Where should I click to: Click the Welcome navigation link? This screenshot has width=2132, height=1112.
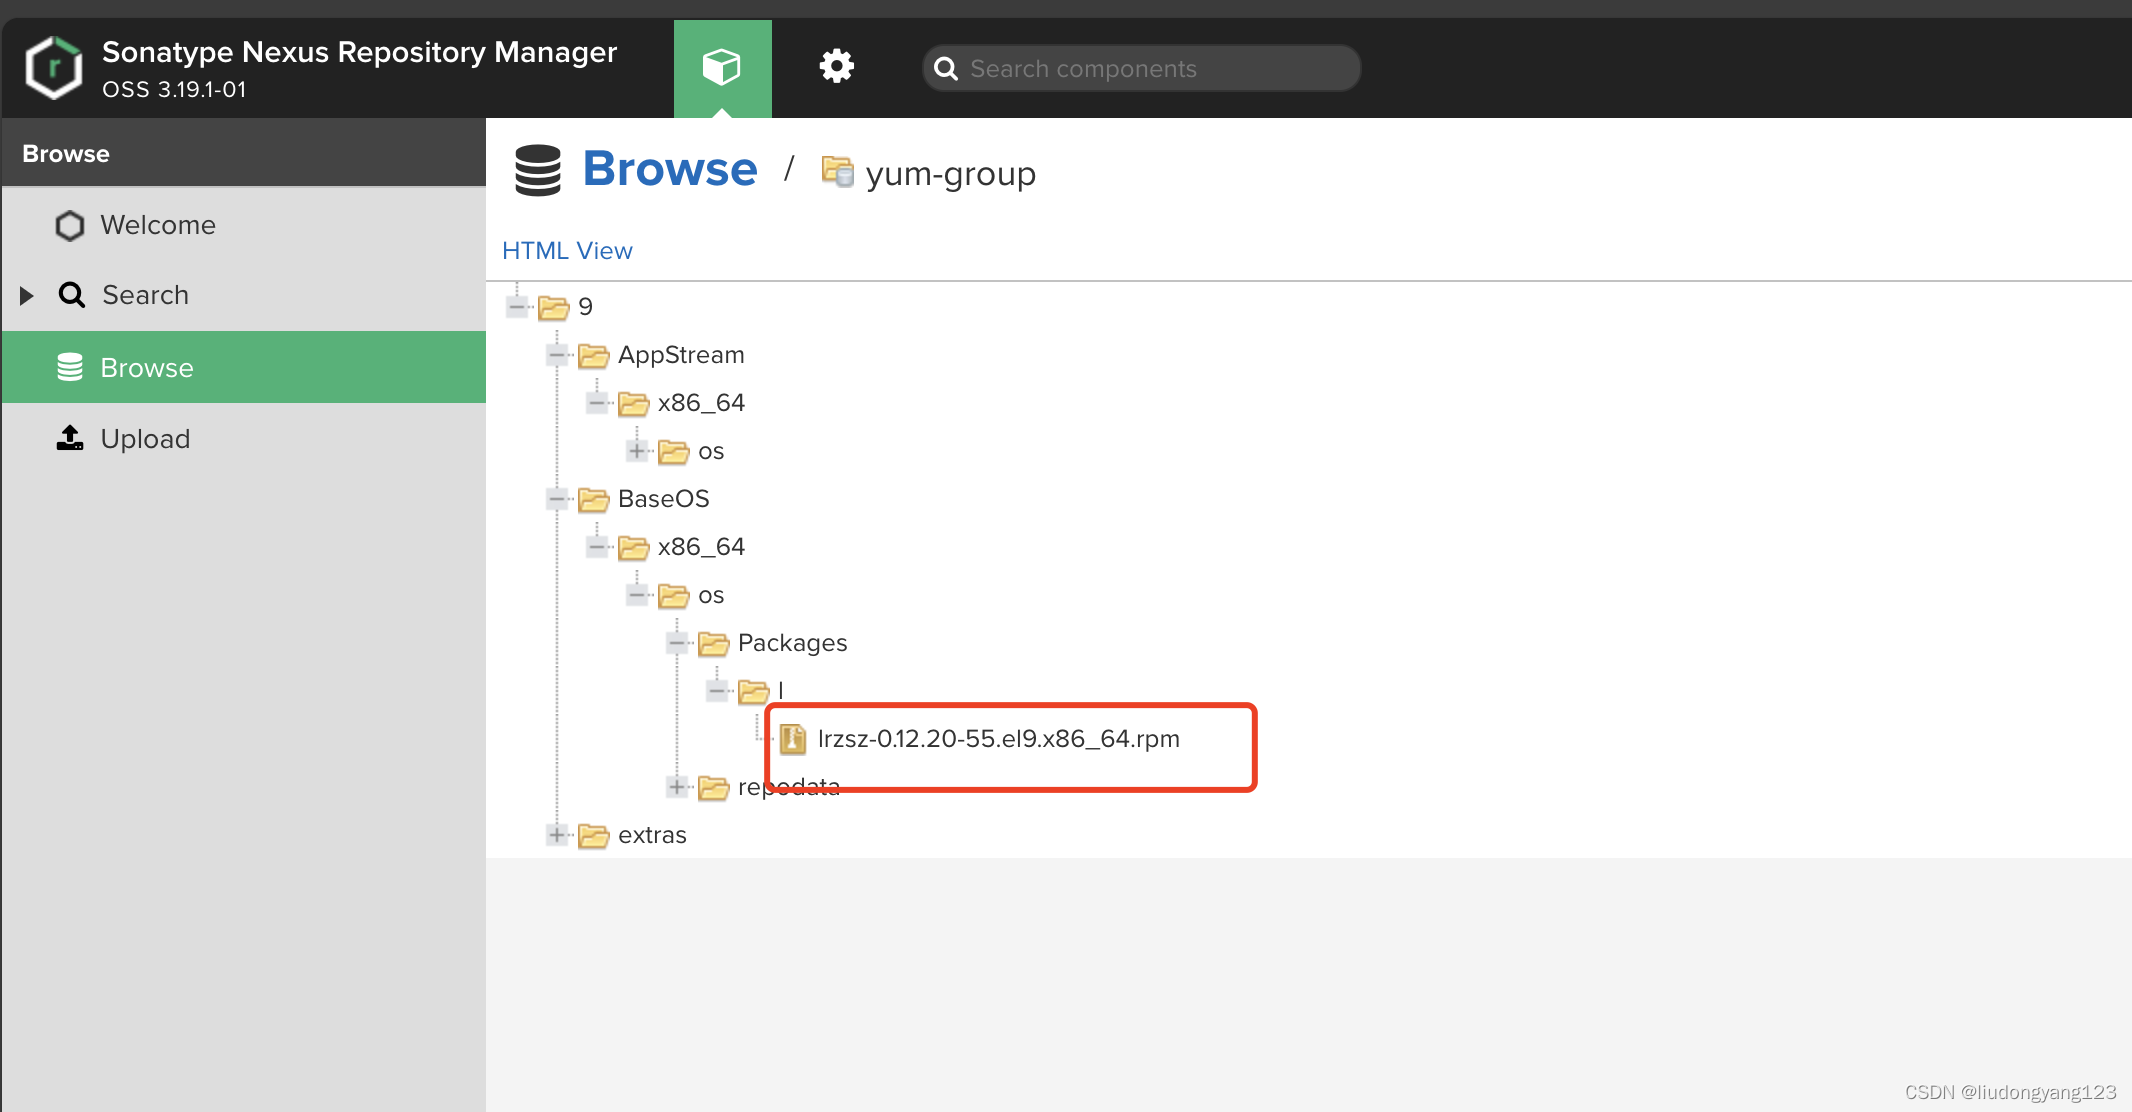click(x=159, y=224)
